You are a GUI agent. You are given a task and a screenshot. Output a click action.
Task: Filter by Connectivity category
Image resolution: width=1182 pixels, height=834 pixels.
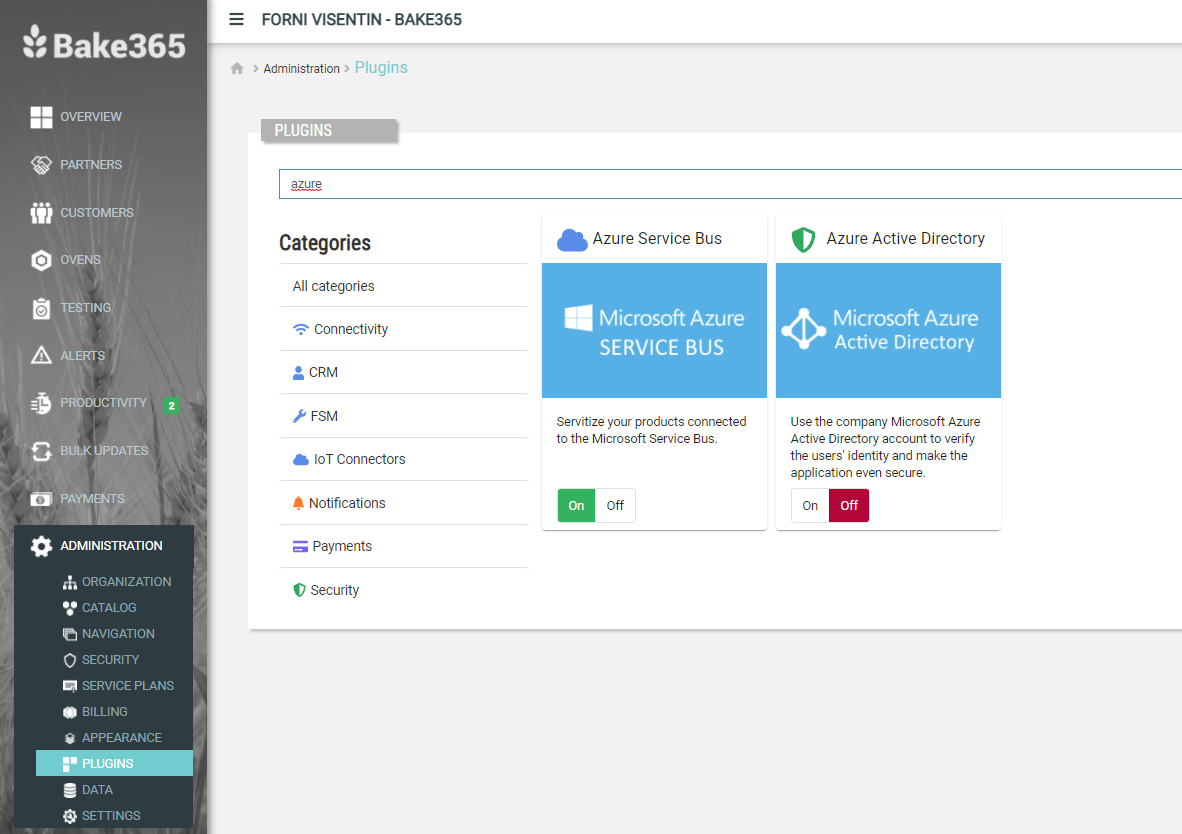tap(403, 330)
